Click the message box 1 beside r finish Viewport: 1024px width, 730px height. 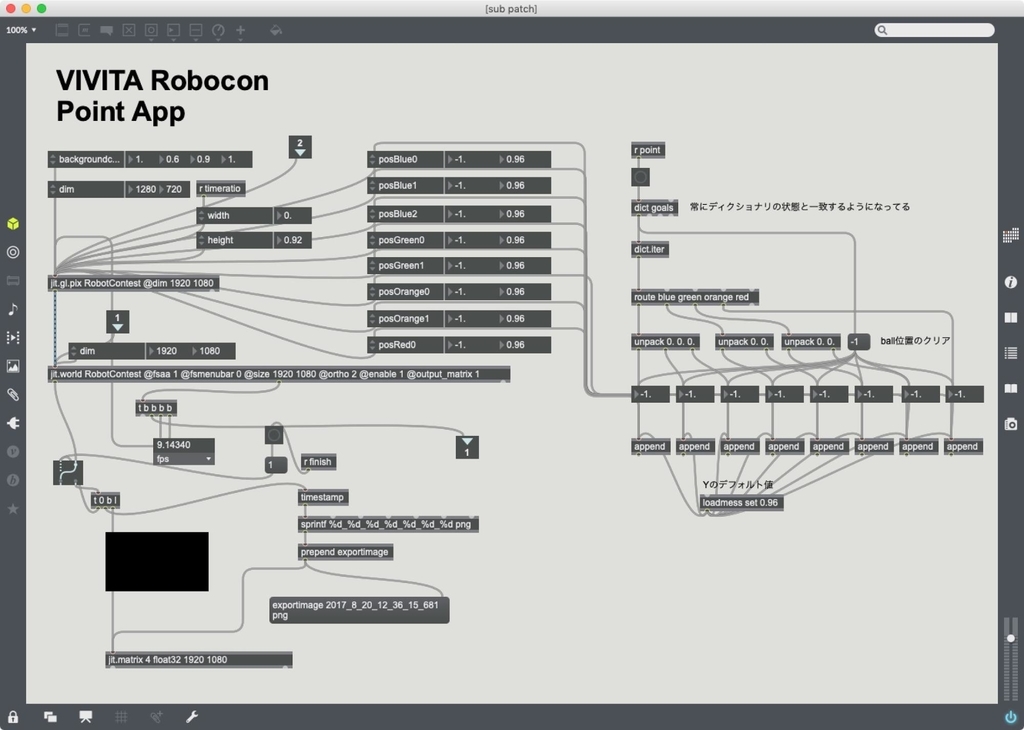(276, 465)
